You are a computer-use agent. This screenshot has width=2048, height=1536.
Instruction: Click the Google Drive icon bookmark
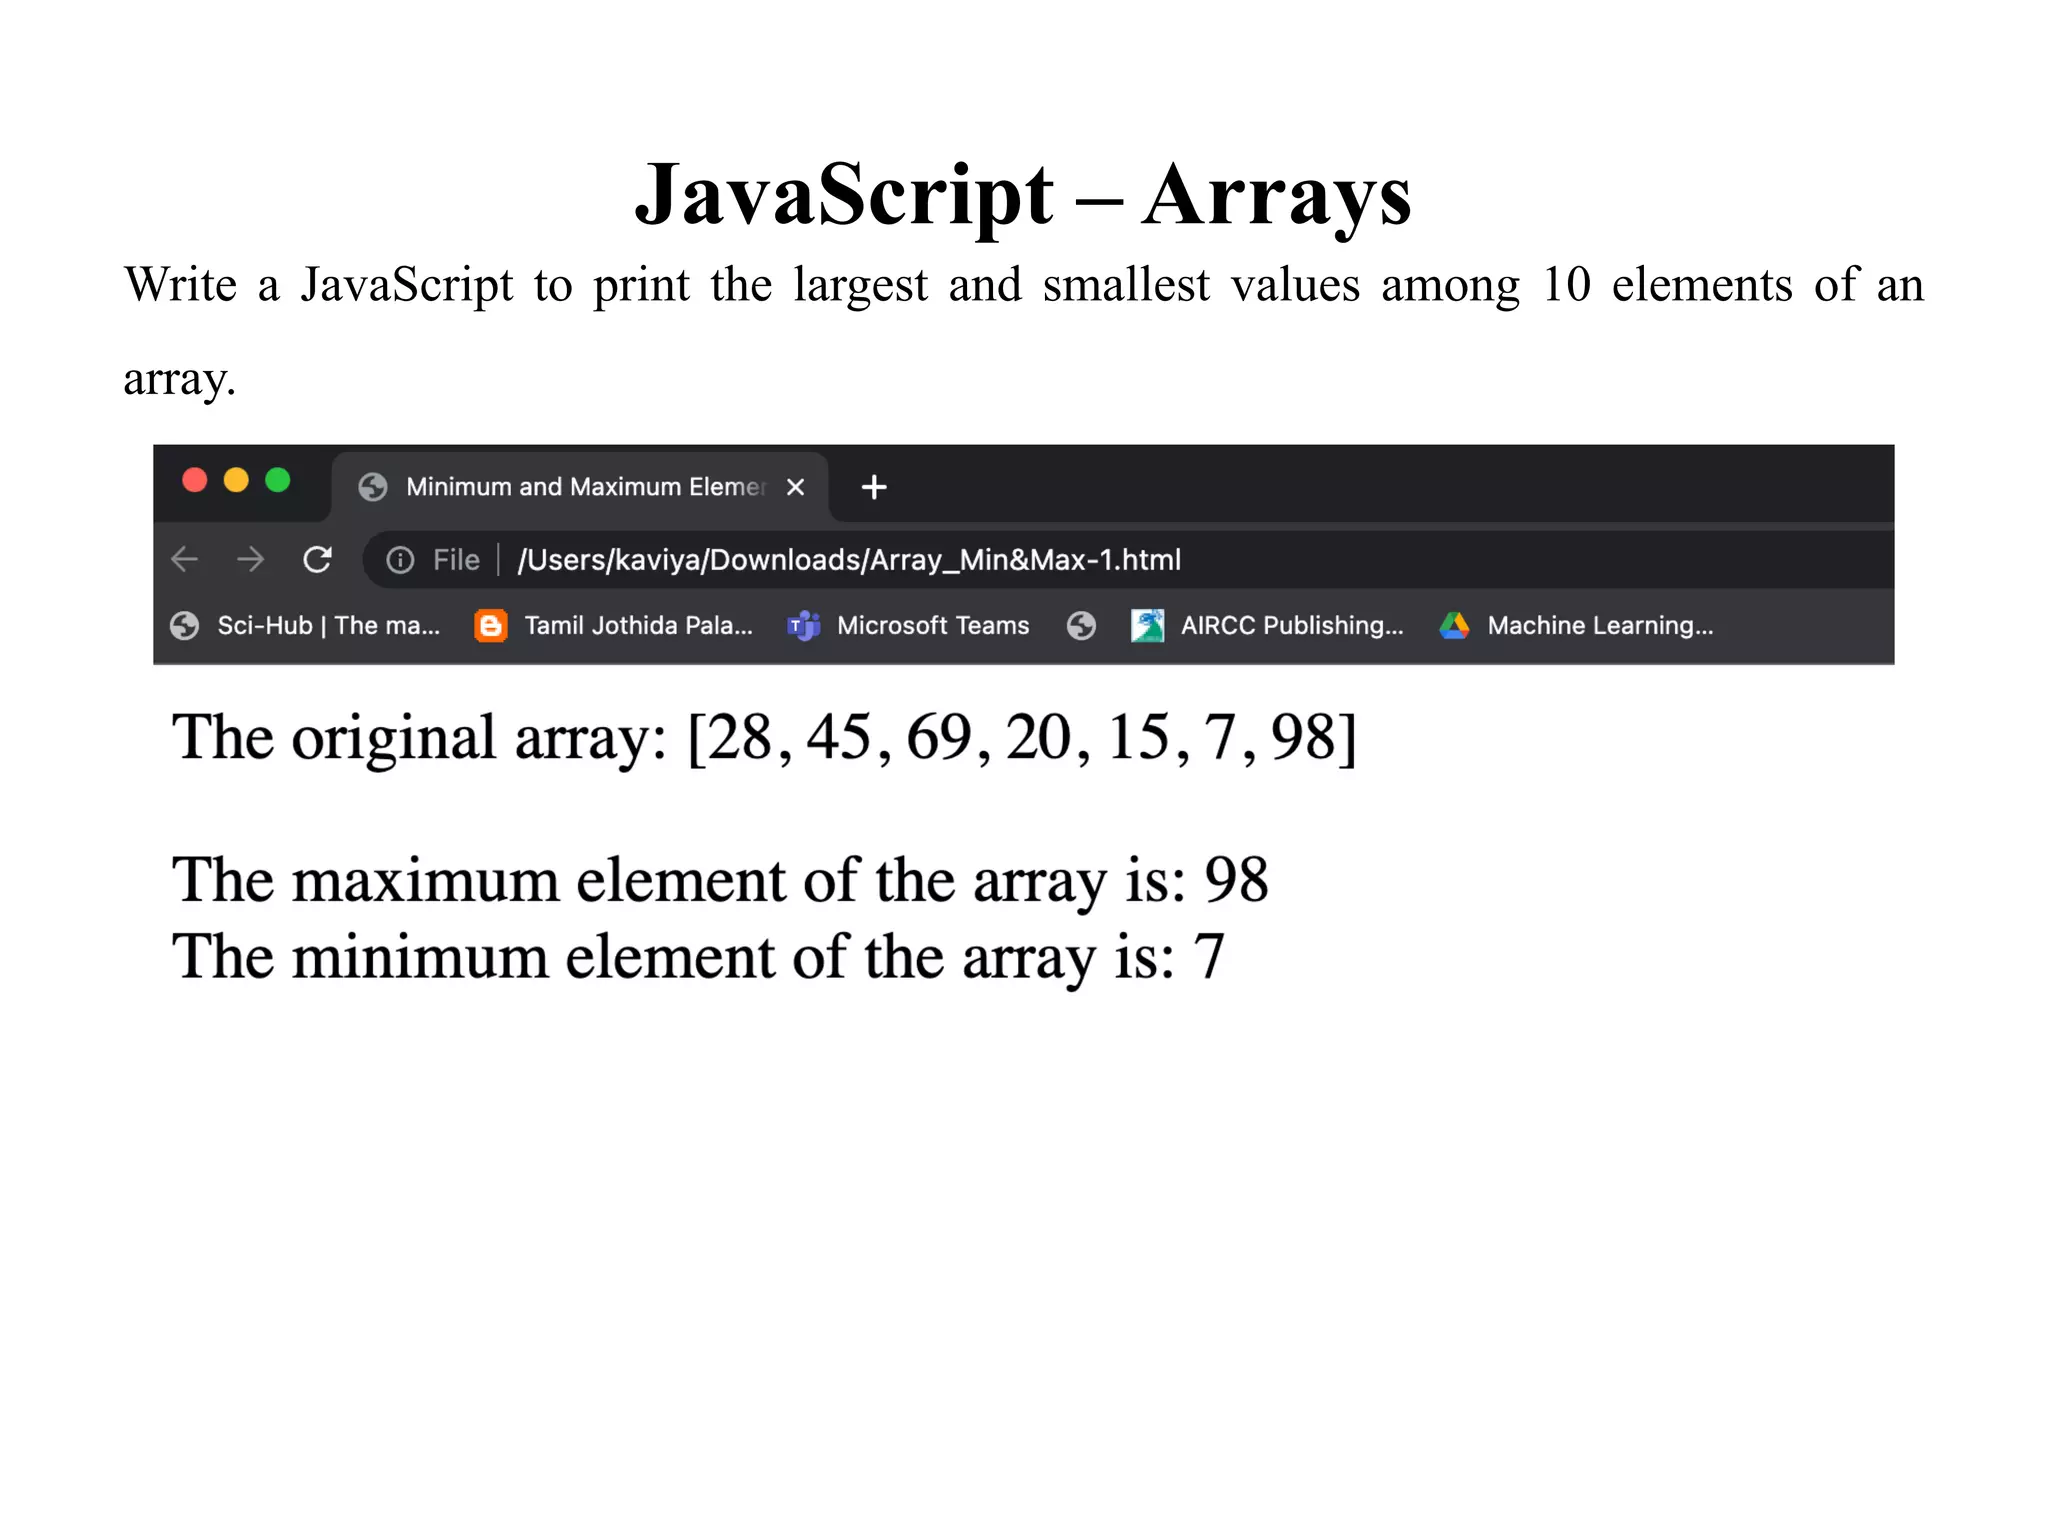(1454, 626)
